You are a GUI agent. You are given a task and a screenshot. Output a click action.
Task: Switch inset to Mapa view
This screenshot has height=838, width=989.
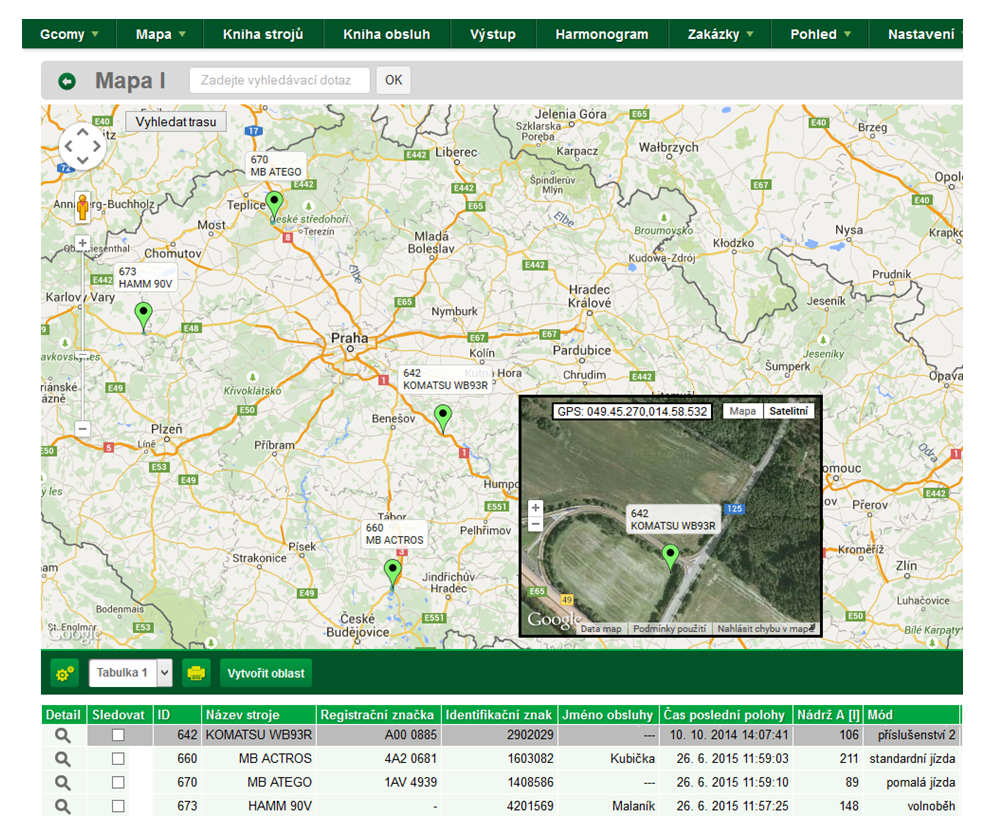pos(742,411)
